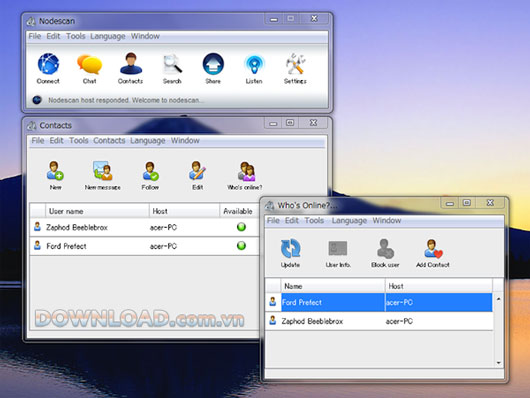Open File menu in Nodescan window
Viewport: 530px width, 398px height.
click(x=34, y=36)
